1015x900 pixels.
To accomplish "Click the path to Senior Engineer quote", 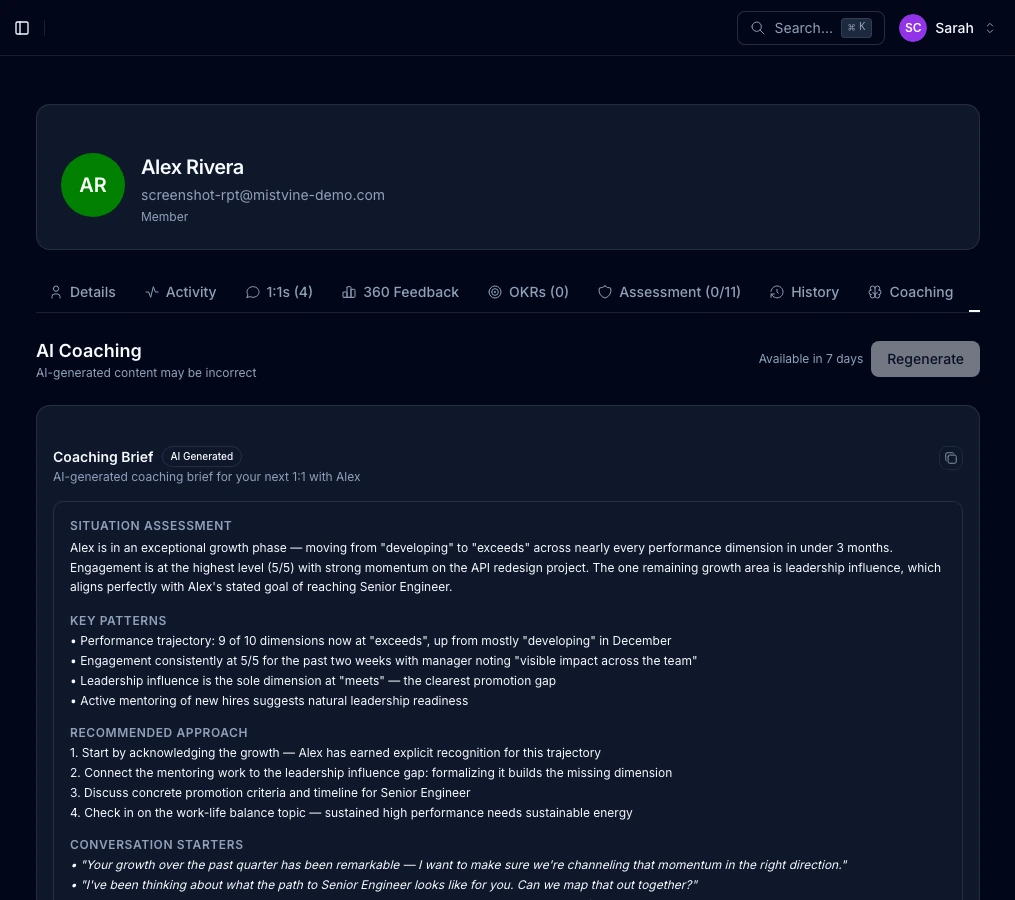I will click(384, 885).
